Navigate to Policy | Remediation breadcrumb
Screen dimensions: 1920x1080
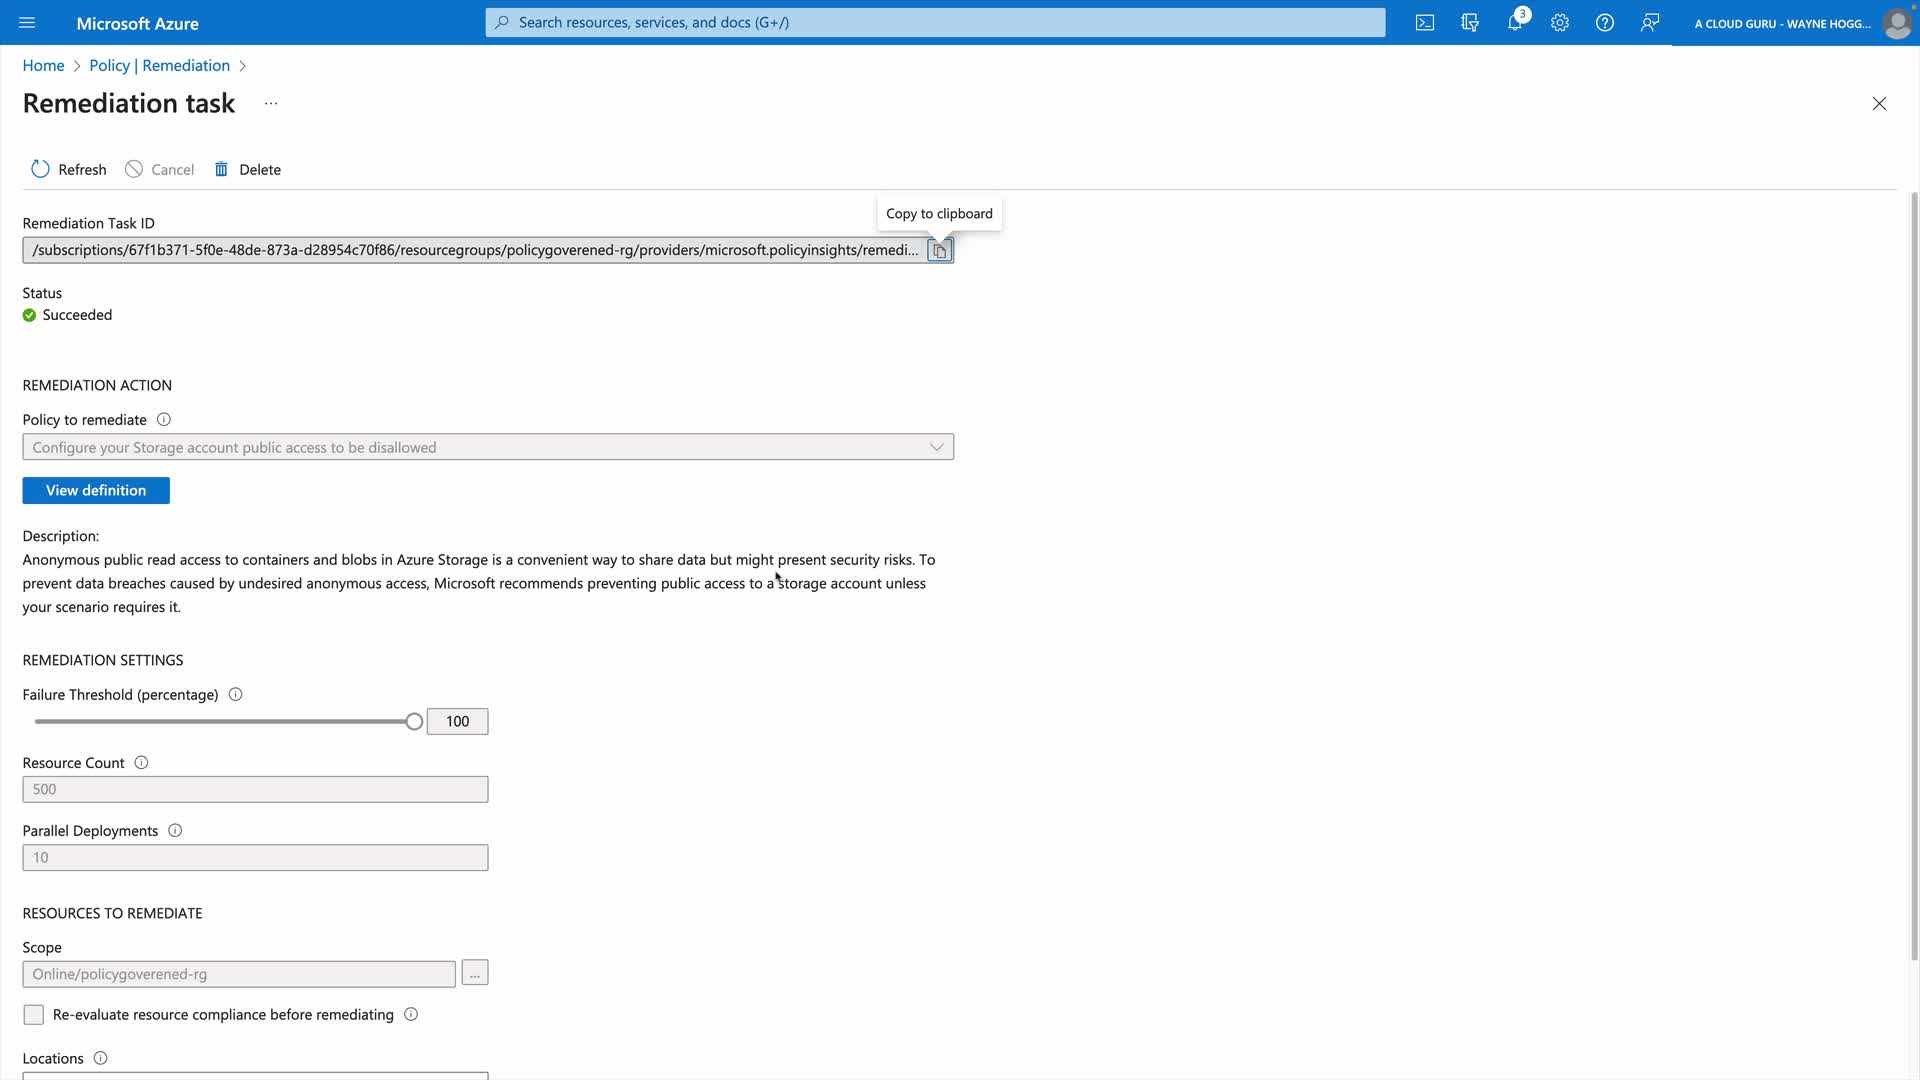(159, 65)
